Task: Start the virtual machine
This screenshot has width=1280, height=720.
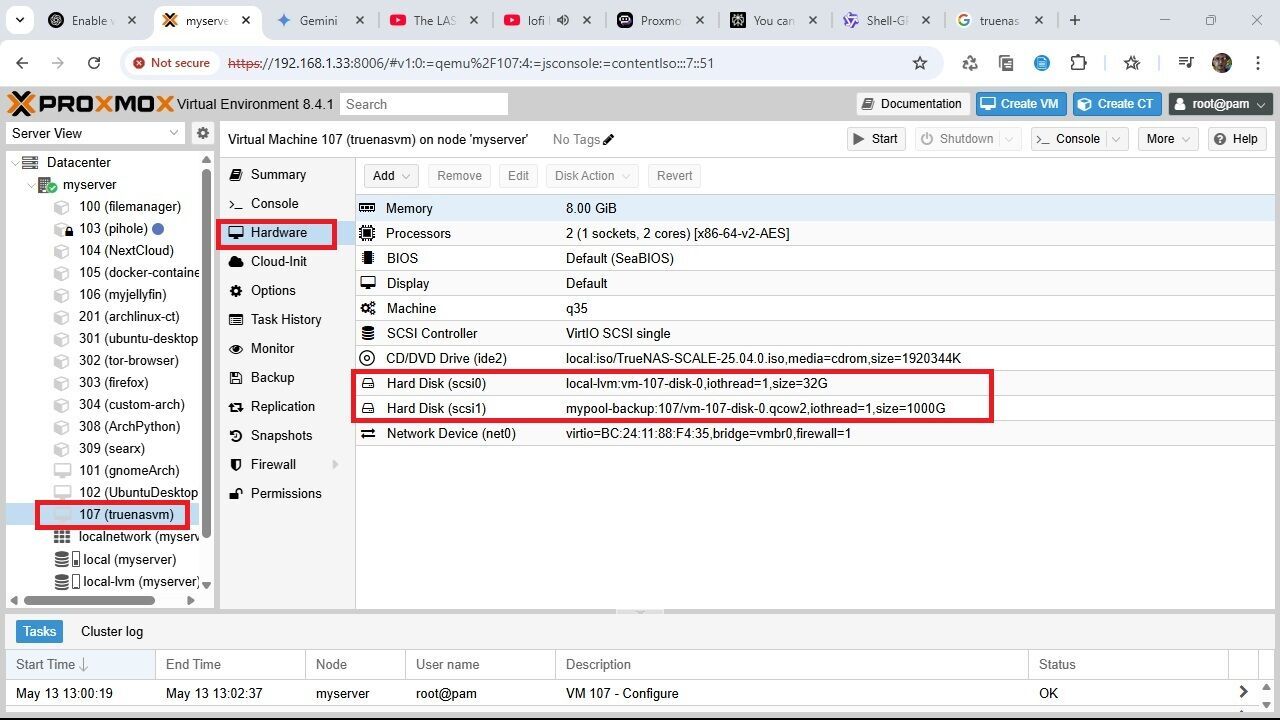Action: click(875, 139)
